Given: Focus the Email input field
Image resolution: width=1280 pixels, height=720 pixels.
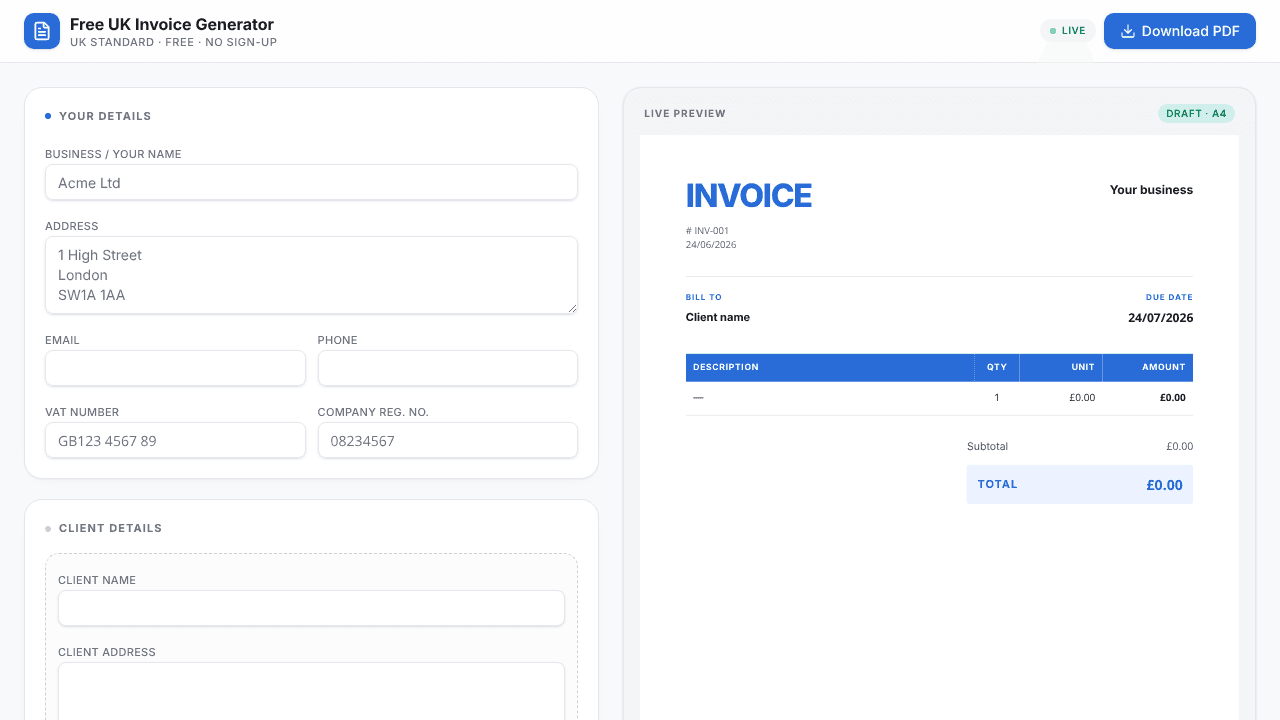Looking at the screenshot, I should pos(175,368).
